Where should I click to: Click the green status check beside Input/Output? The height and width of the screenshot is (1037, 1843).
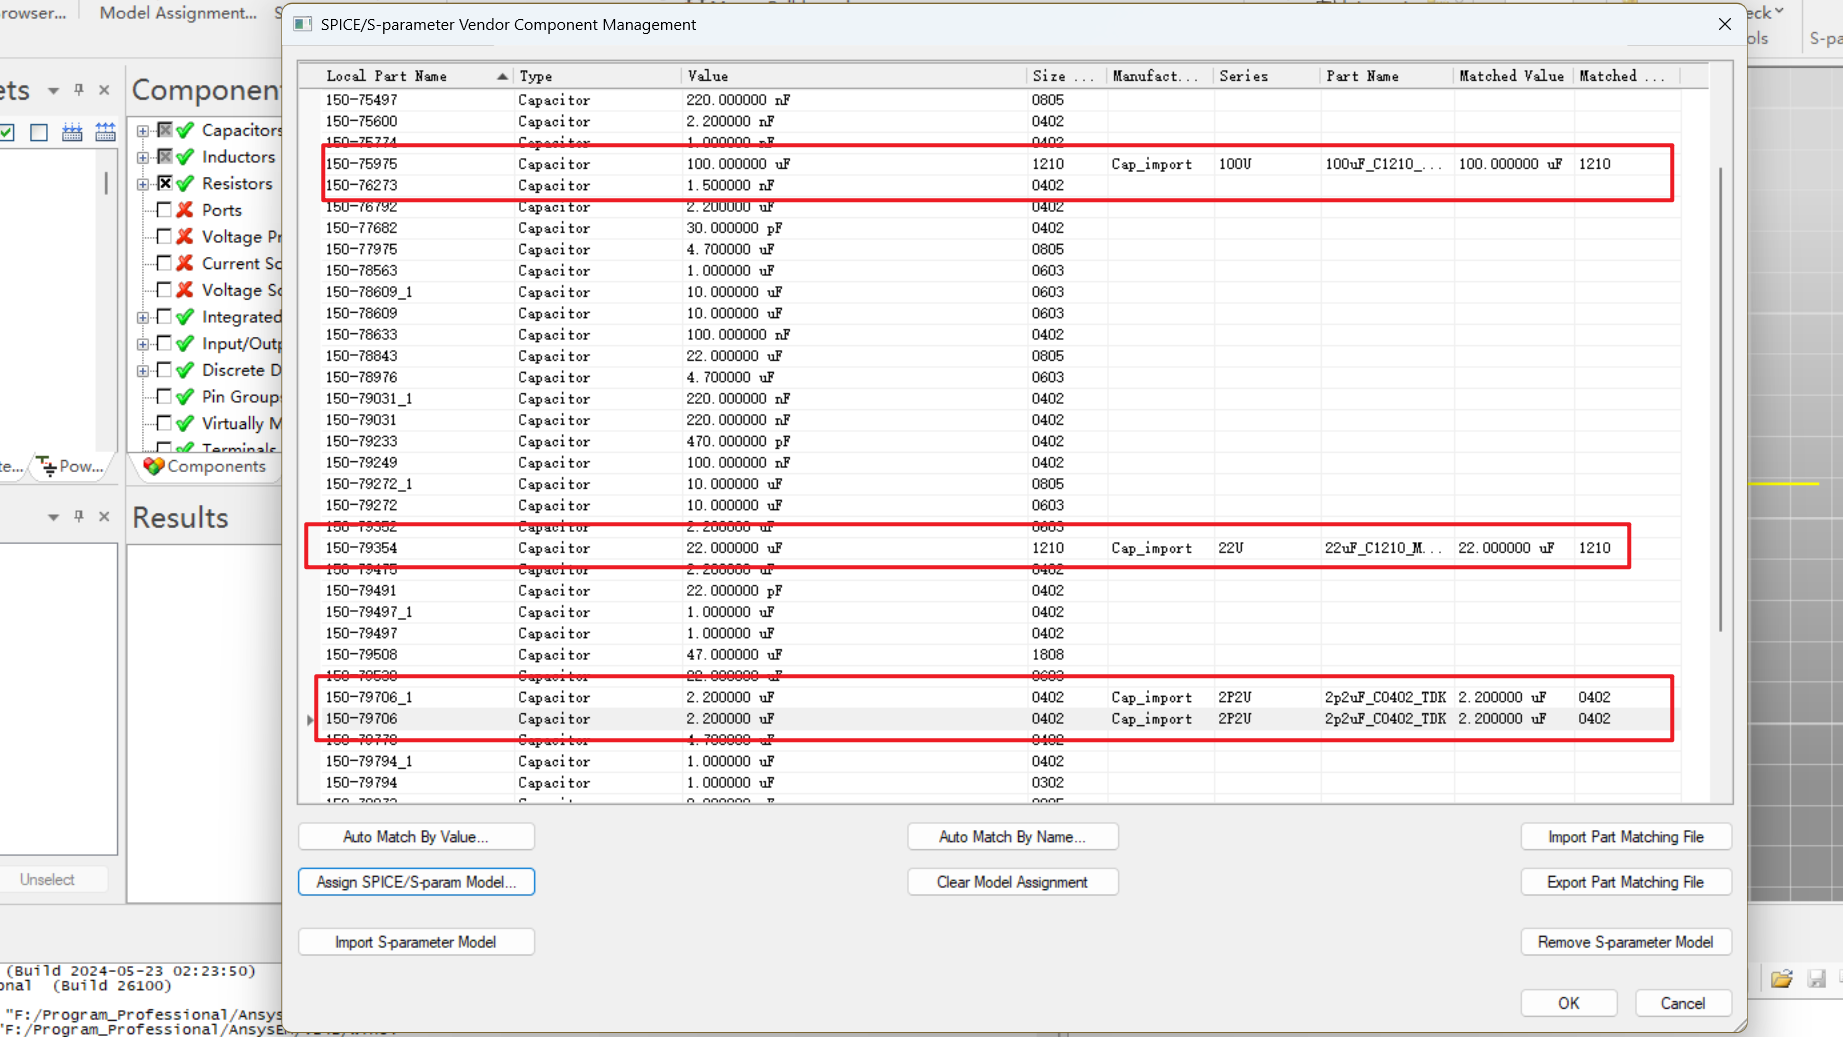185,343
